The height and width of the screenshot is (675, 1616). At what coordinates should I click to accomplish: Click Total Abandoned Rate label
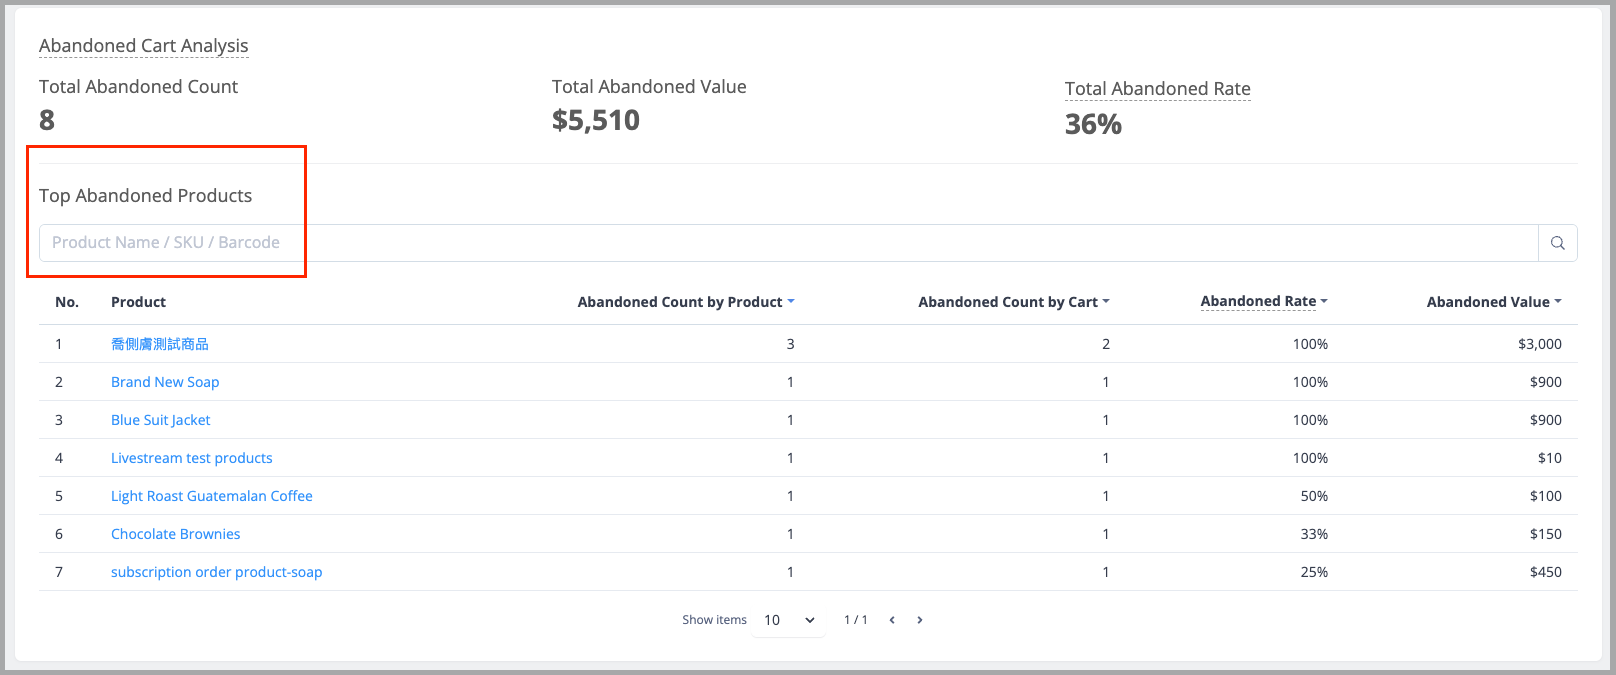point(1158,89)
